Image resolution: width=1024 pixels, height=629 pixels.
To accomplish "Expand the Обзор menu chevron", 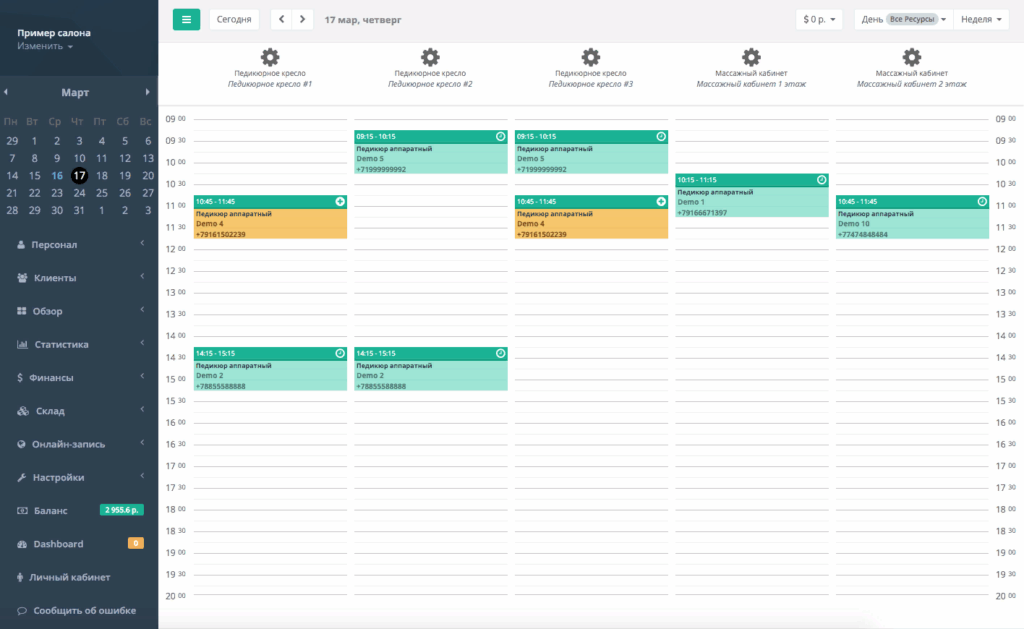I will (142, 310).
